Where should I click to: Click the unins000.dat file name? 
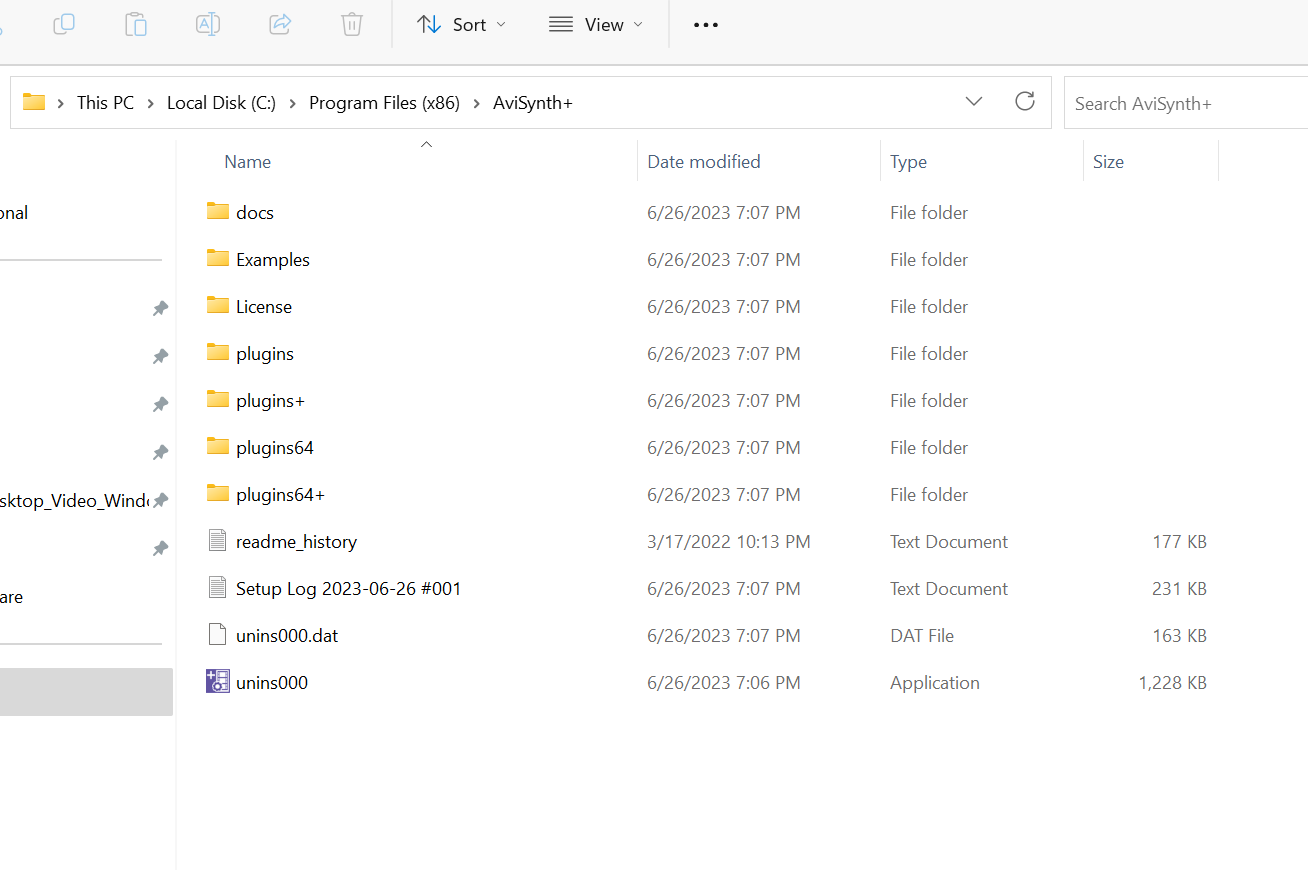(x=287, y=636)
